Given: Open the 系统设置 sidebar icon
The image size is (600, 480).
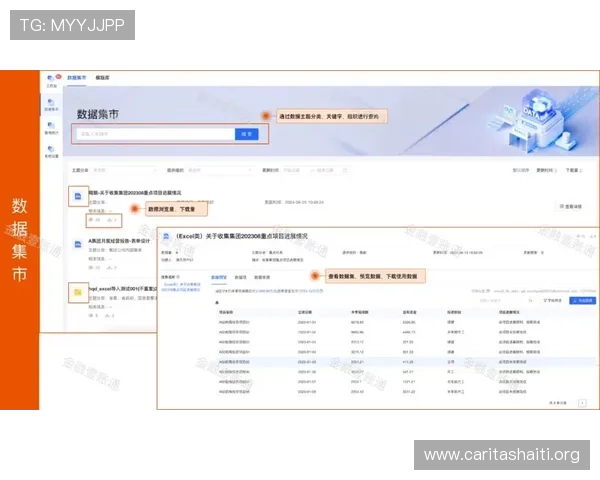Looking at the screenshot, I should tap(51, 151).
